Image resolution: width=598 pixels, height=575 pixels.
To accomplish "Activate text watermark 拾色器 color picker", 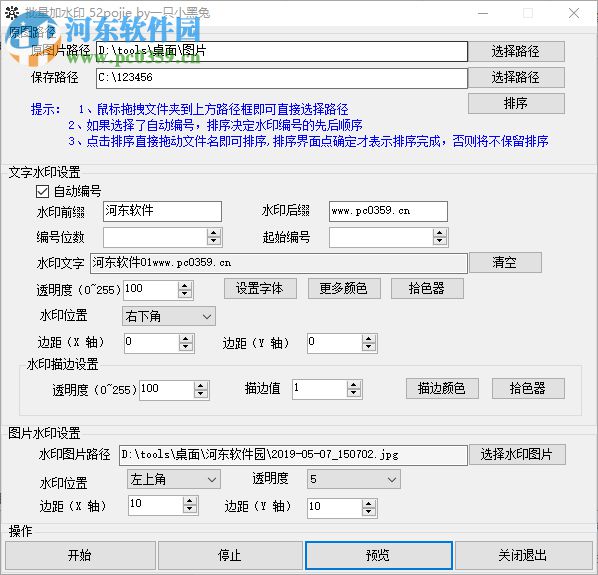I will pyautogui.click(x=427, y=288).
